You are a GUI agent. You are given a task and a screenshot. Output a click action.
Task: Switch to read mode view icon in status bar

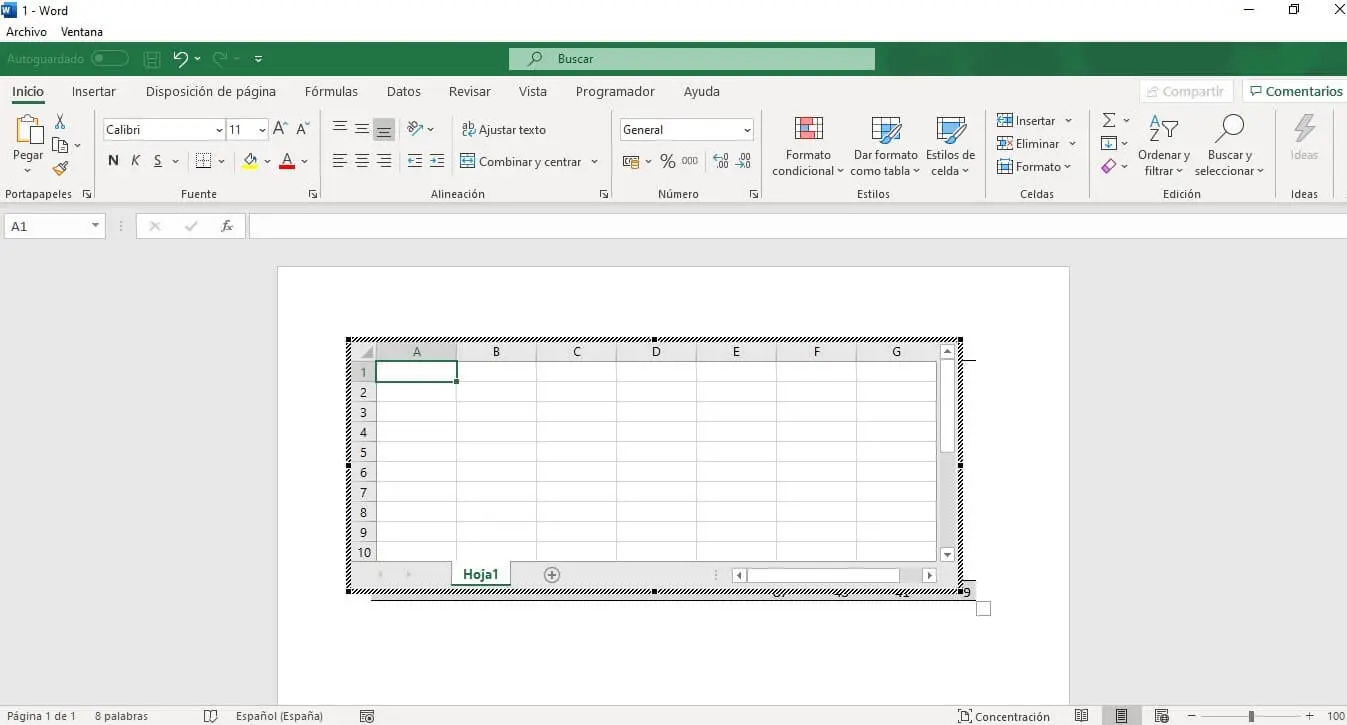[x=1081, y=716]
